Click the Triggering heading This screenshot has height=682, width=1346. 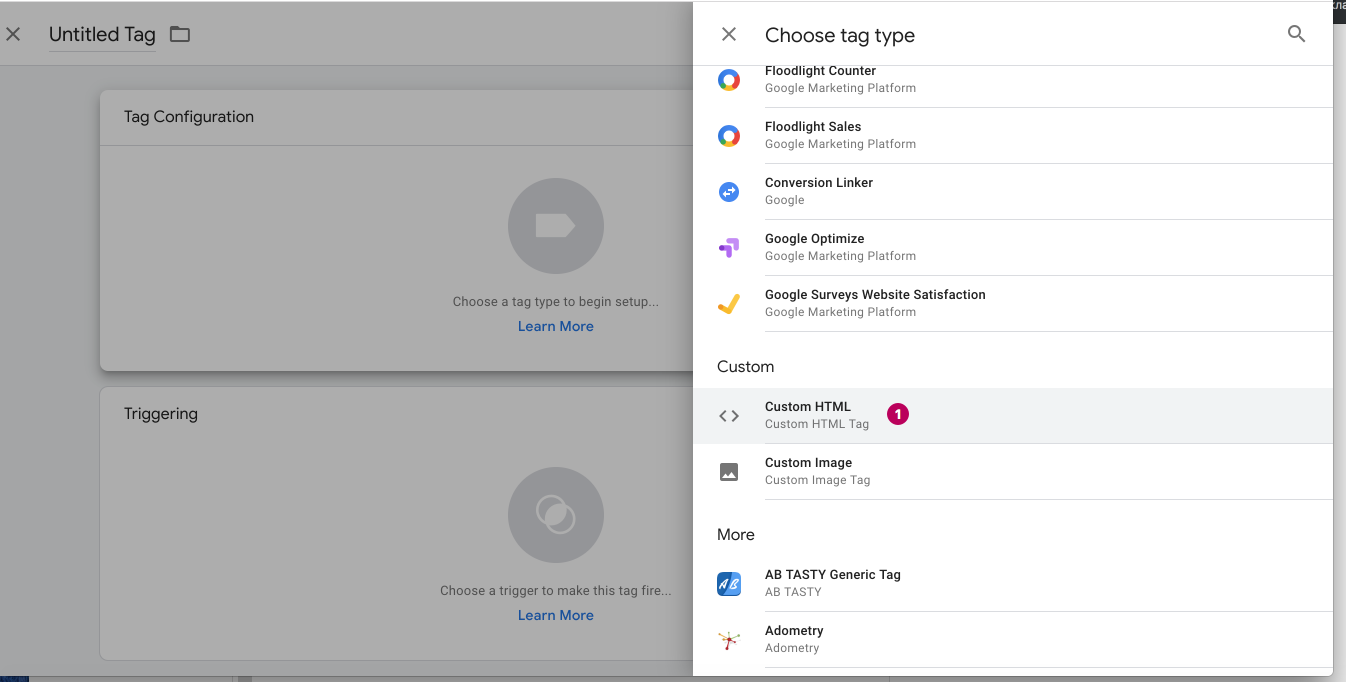coord(161,414)
